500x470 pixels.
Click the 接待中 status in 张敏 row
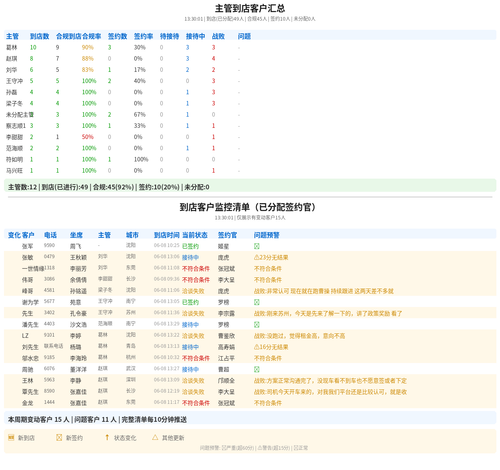pos(190,258)
